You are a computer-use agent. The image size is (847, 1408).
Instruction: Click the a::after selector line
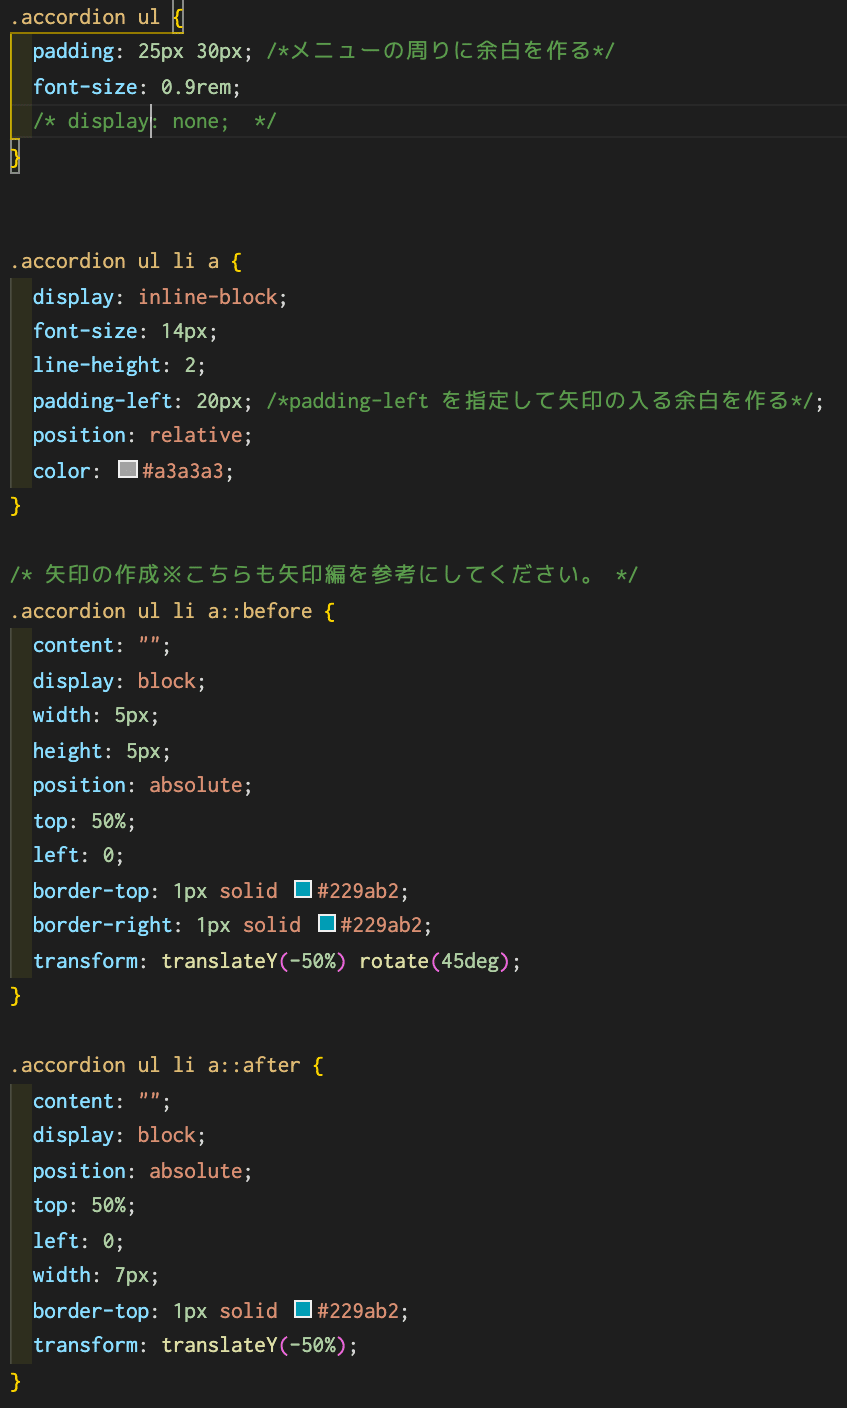click(166, 1066)
